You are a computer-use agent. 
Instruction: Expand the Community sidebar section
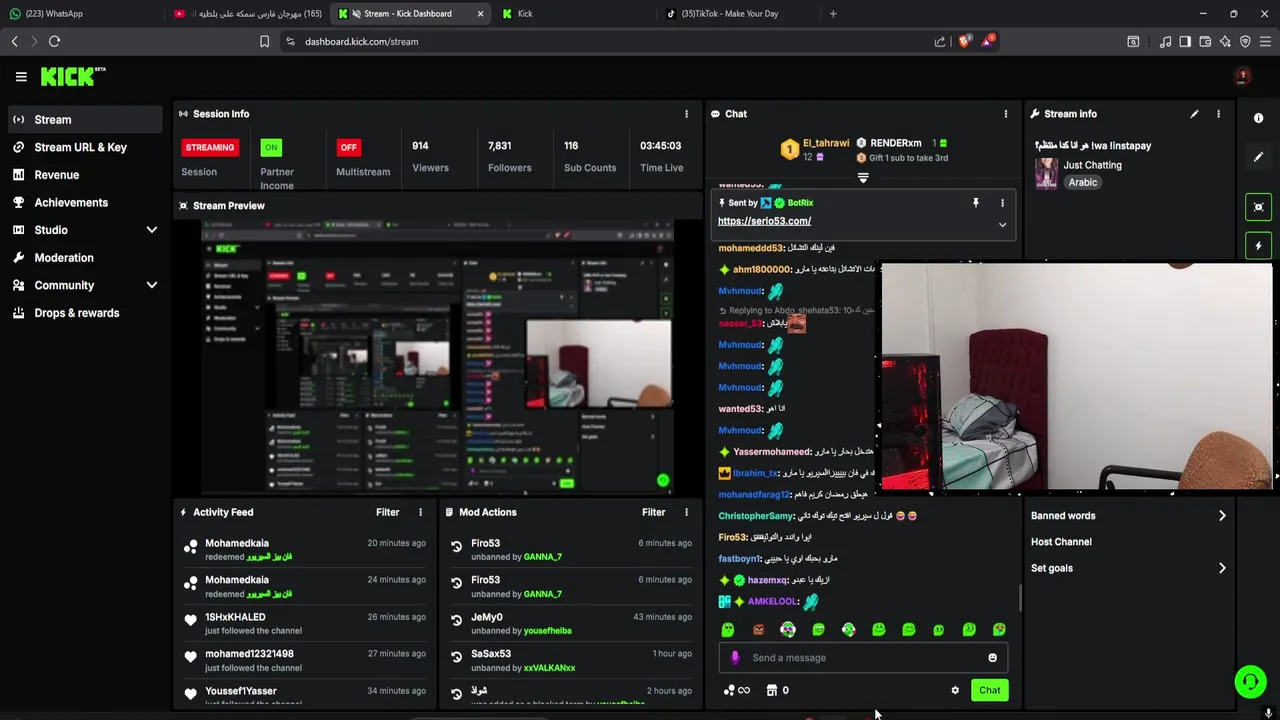coord(152,285)
